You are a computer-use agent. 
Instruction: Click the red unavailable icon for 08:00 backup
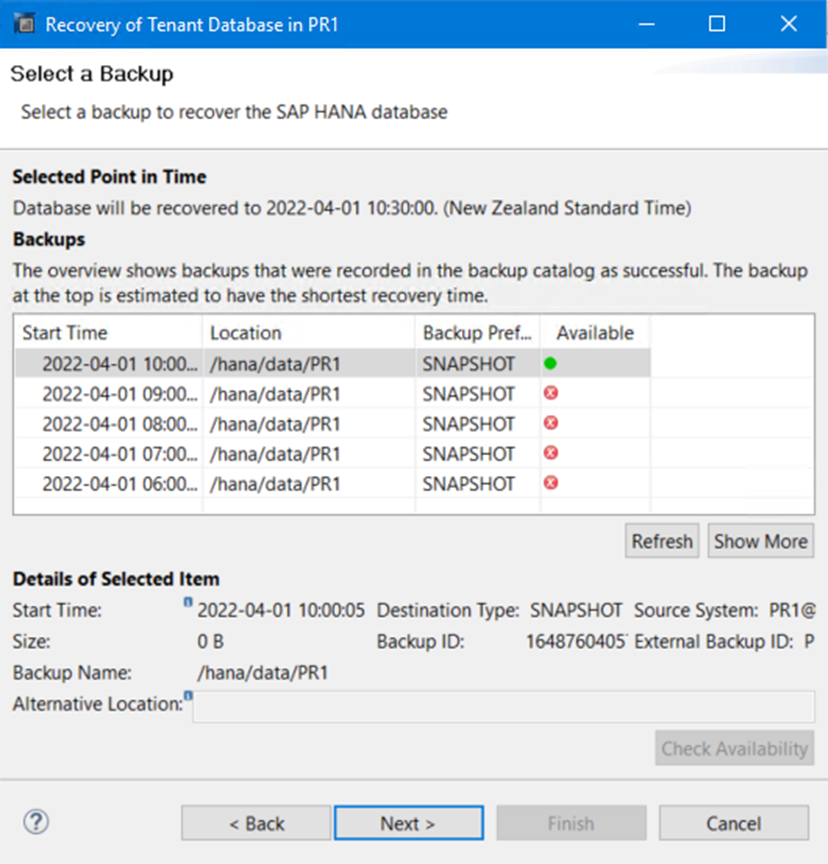[551, 423]
